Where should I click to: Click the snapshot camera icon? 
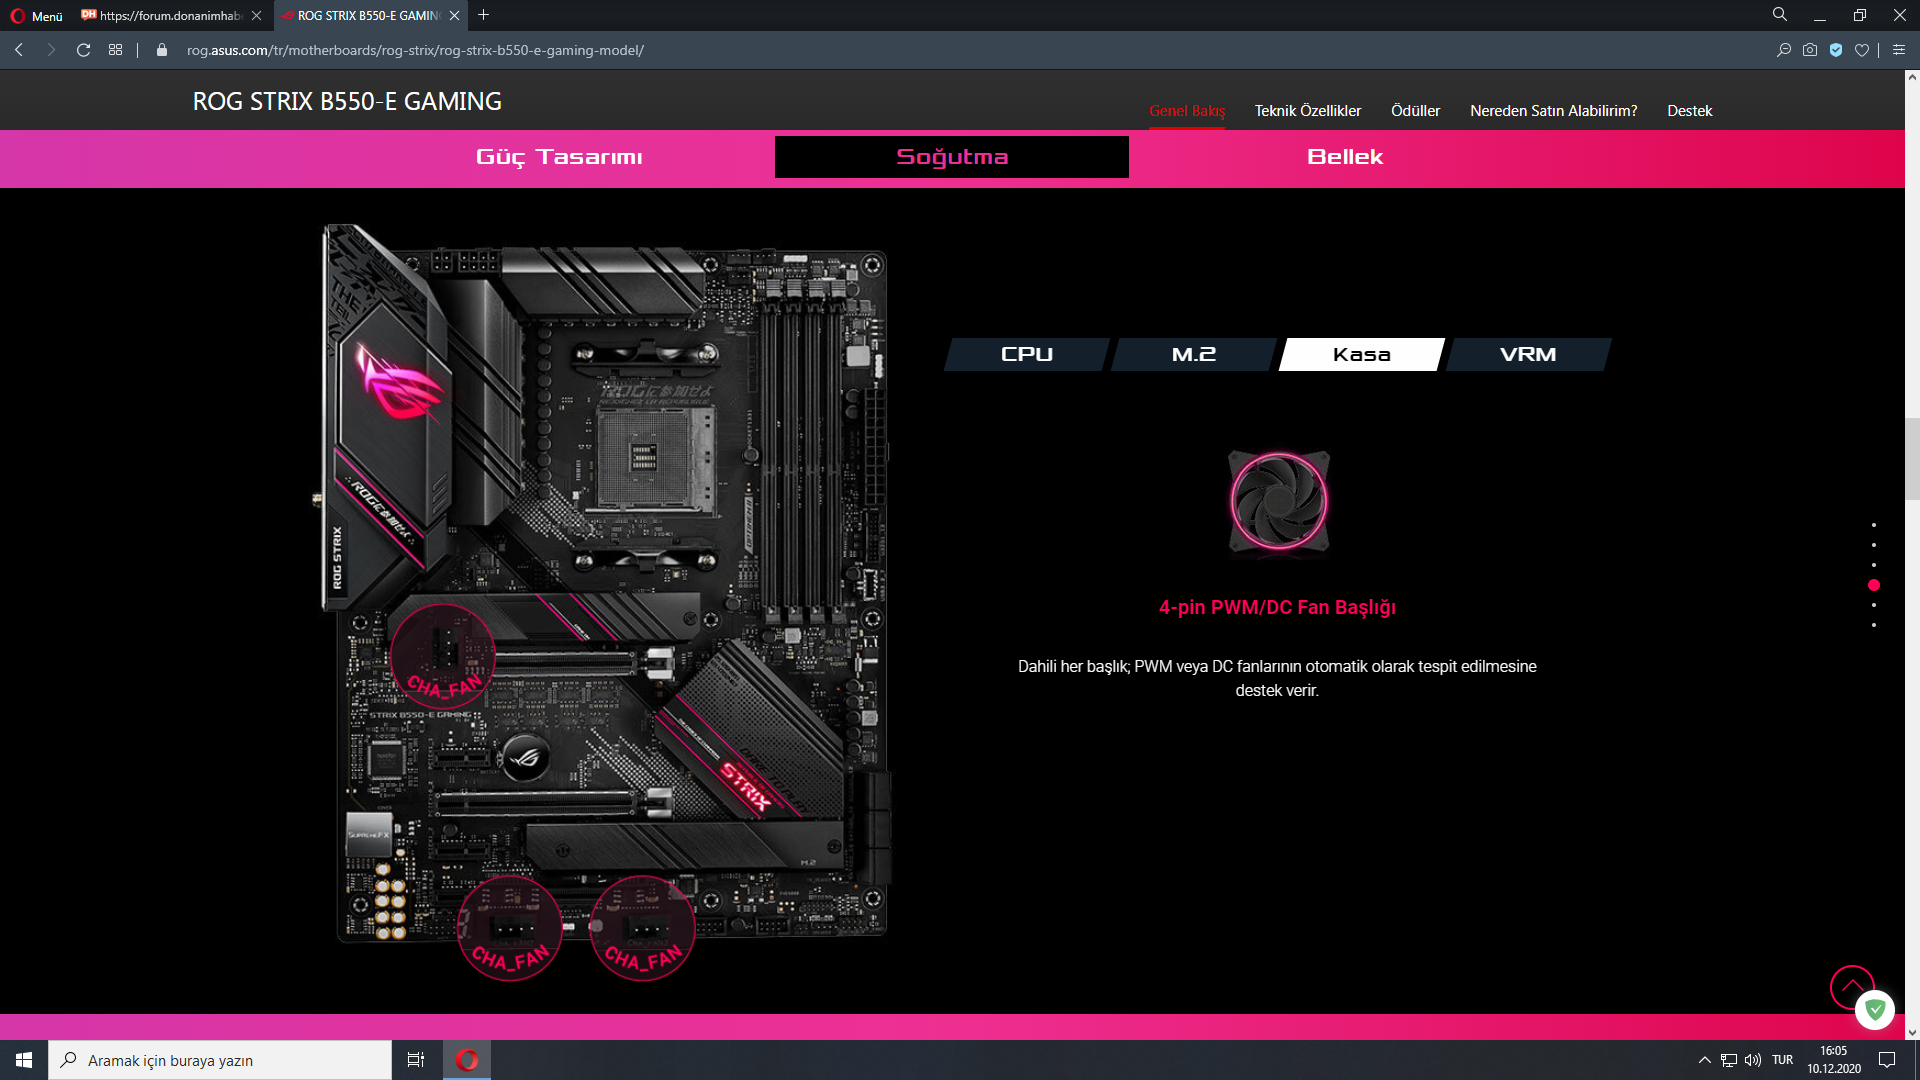1810,50
